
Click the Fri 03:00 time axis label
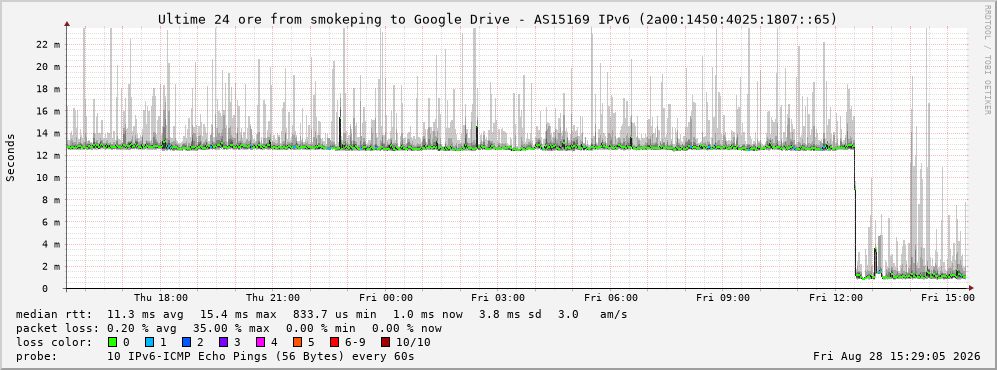tap(498, 298)
